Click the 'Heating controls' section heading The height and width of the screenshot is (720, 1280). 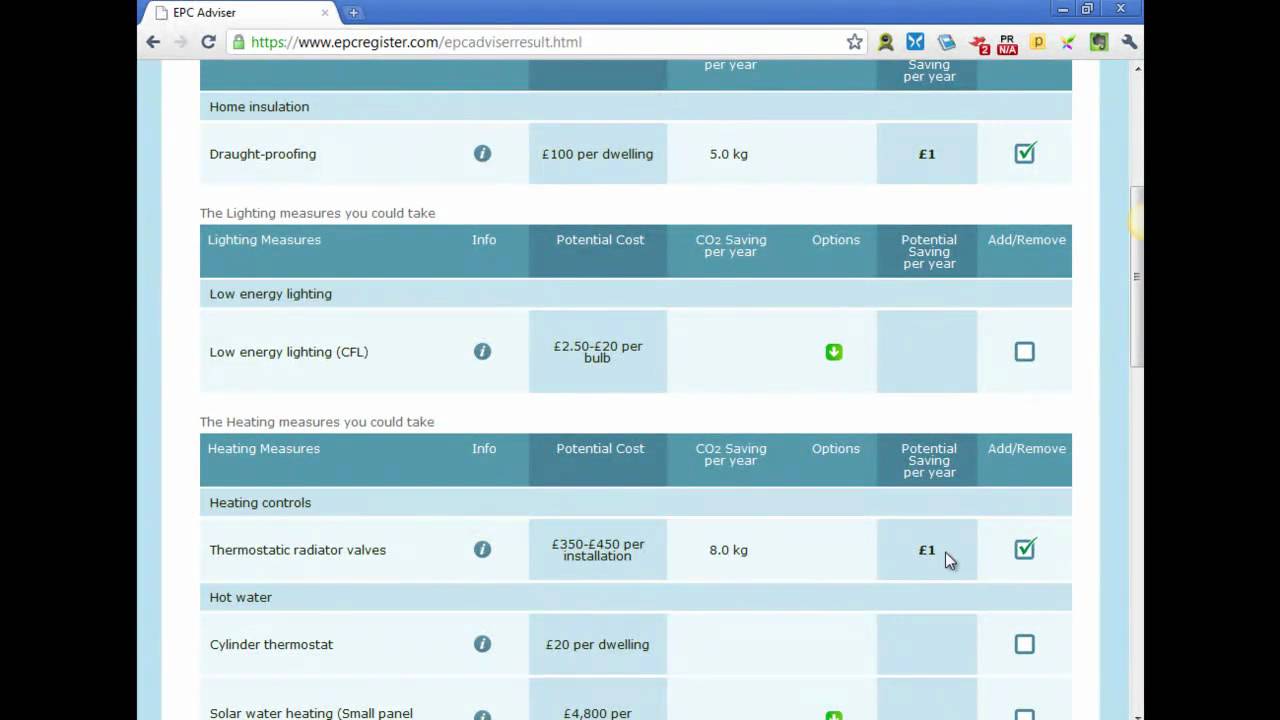click(x=260, y=503)
